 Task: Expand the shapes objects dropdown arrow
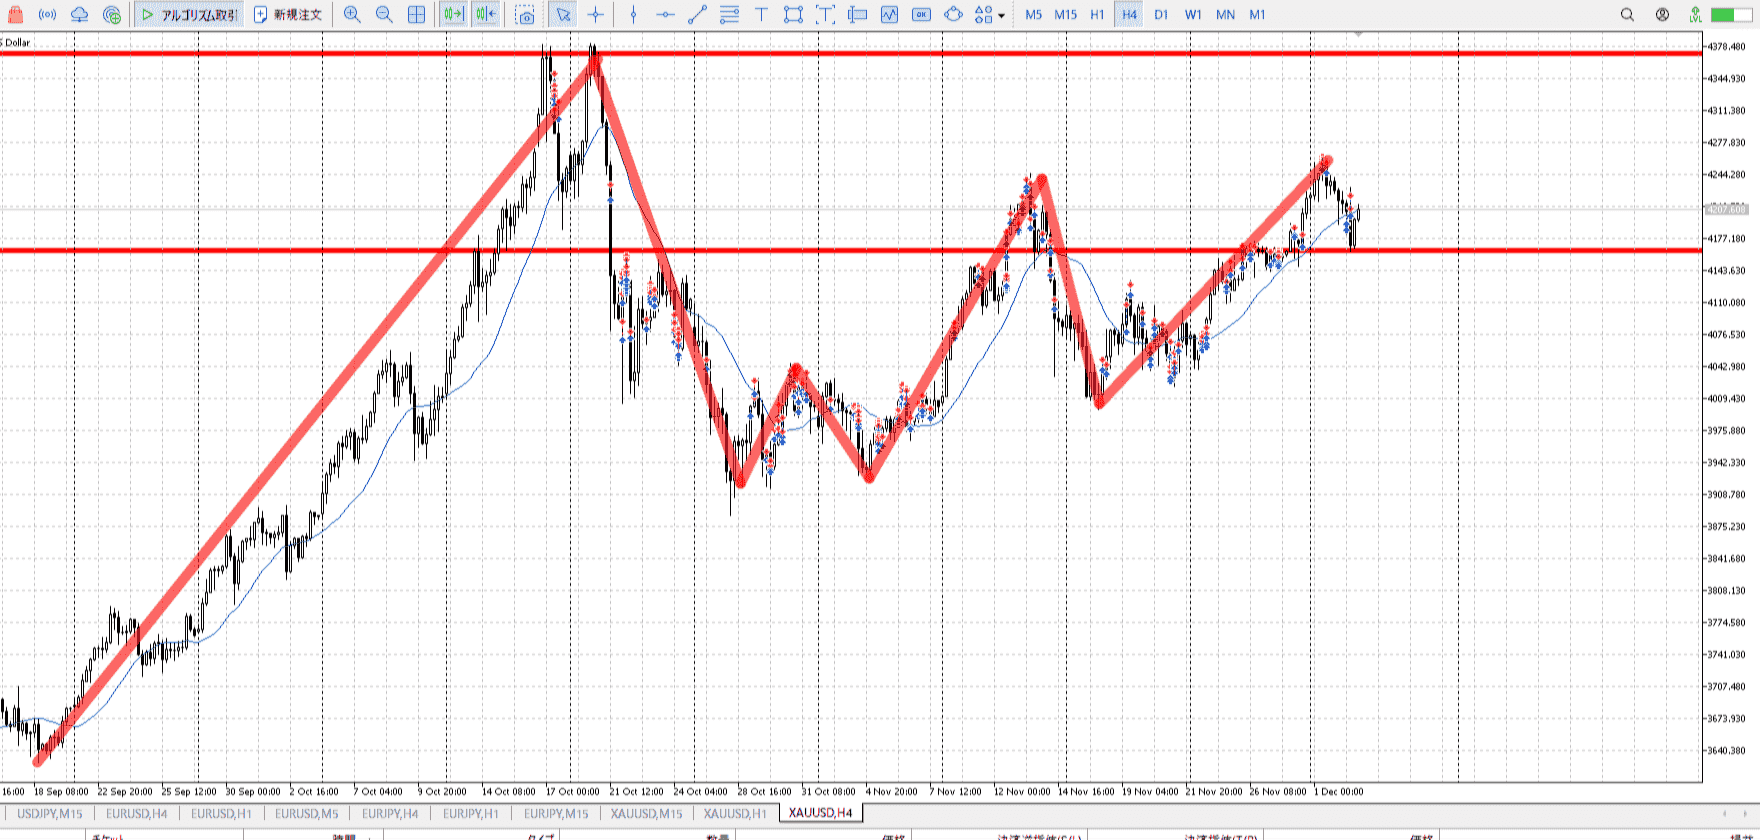pos(1001,16)
